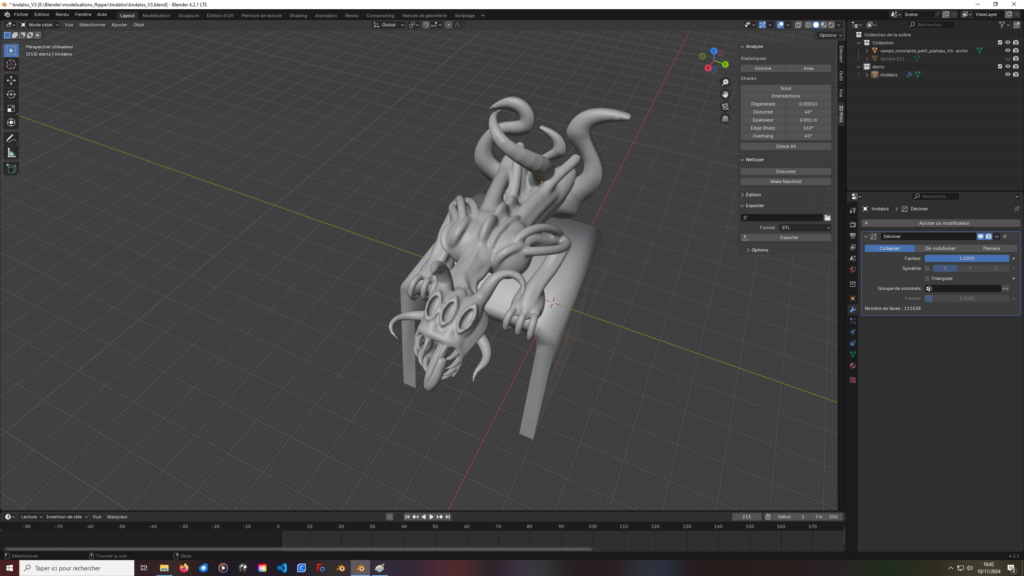The height and width of the screenshot is (576, 1024).
Task: Open the Physics properties tab
Action: (x=853, y=332)
